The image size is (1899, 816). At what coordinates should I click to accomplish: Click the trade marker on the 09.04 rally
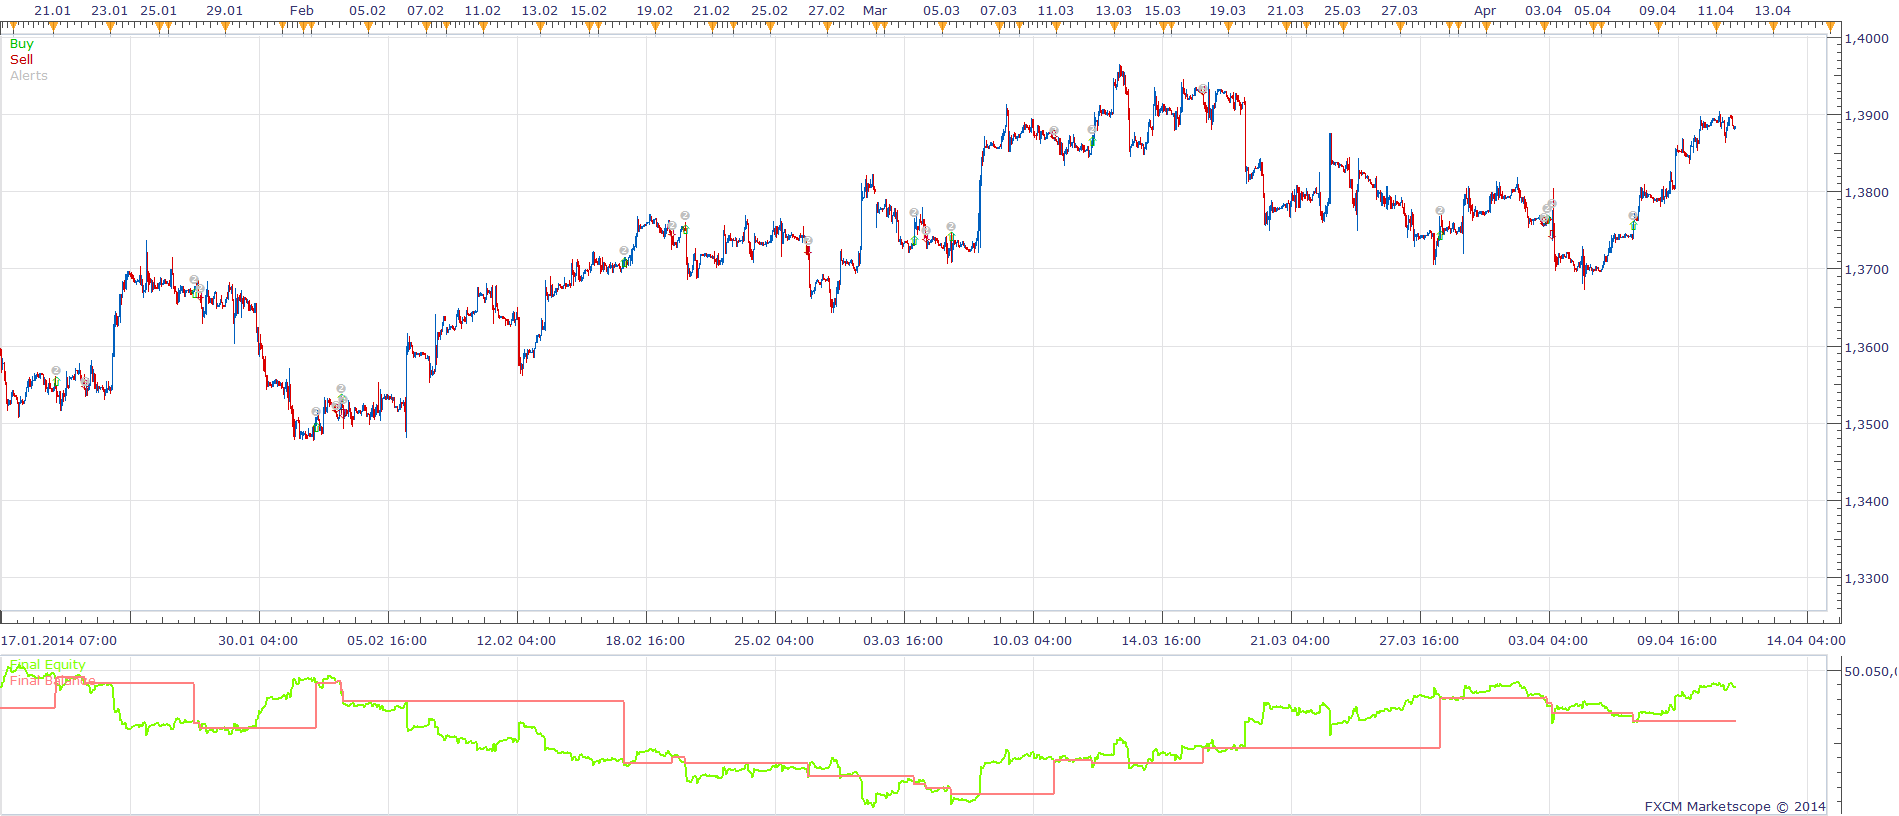pos(1633,216)
